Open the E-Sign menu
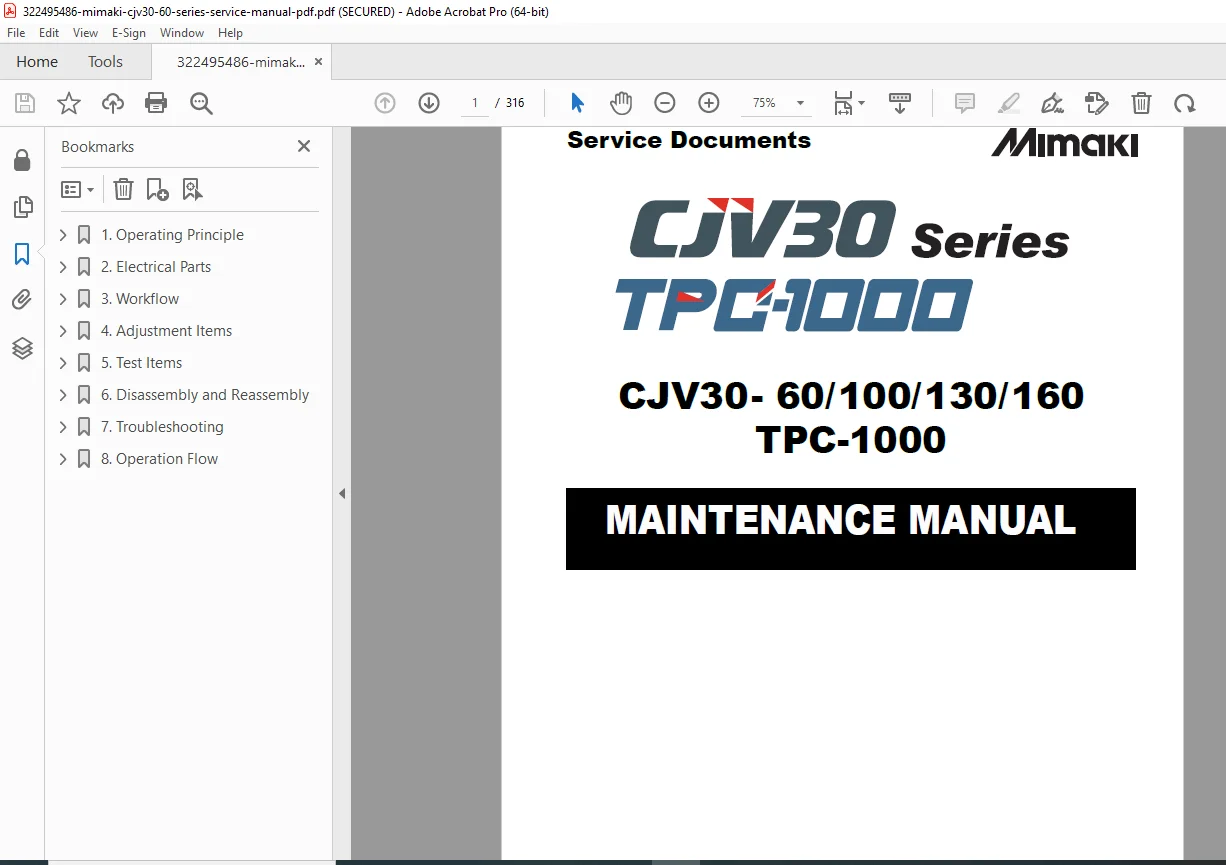1226x865 pixels. [x=129, y=33]
